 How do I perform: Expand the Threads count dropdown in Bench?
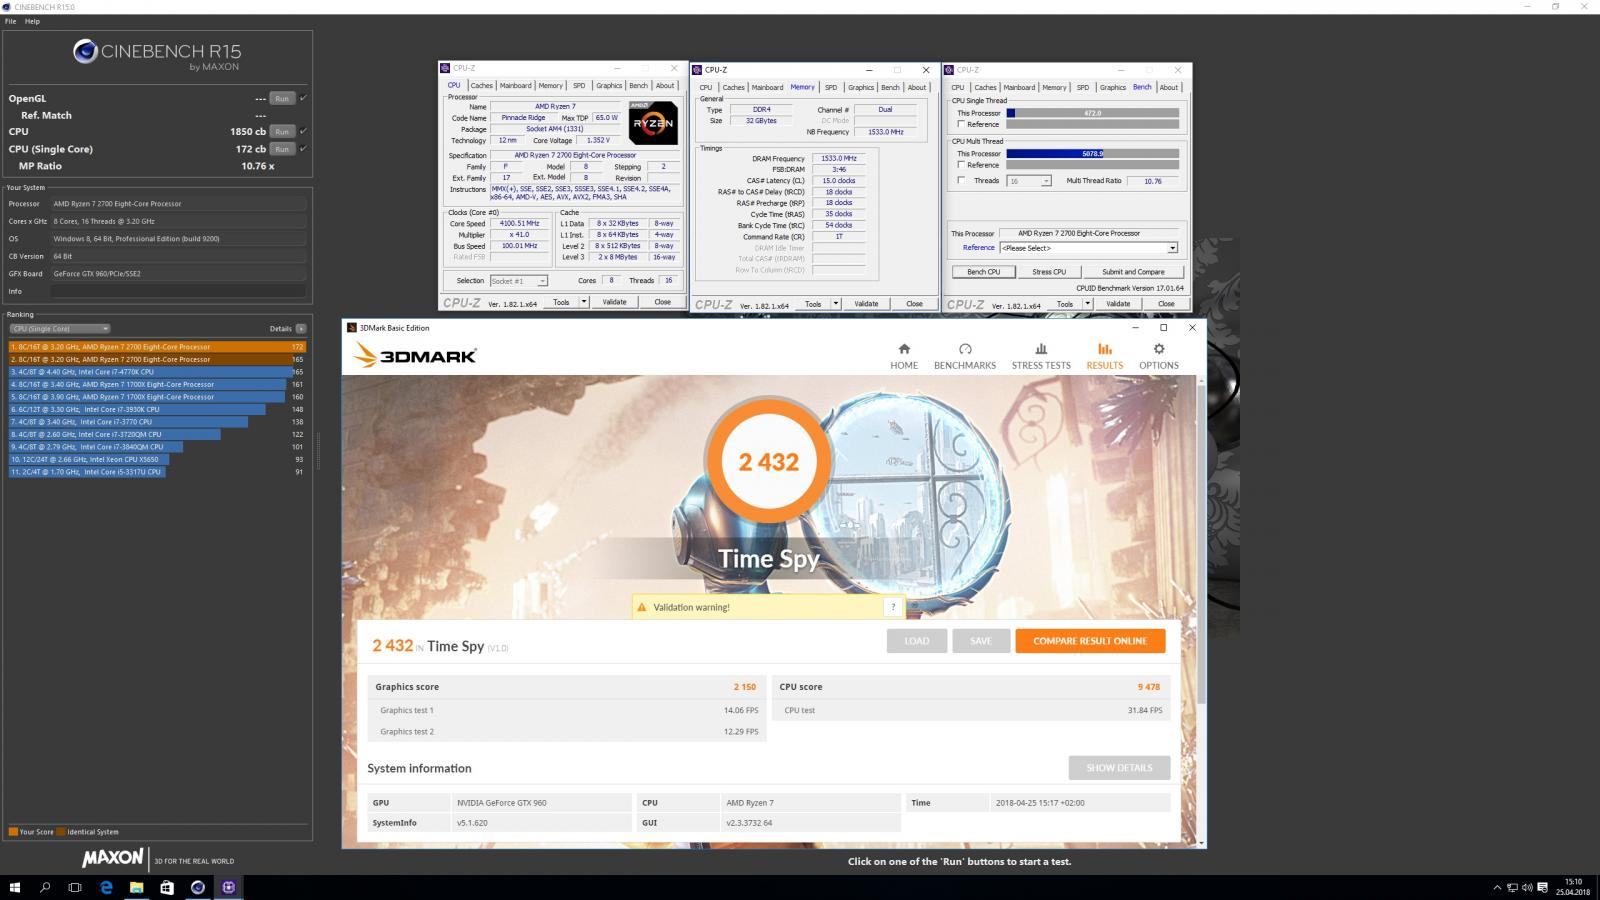point(1029,181)
